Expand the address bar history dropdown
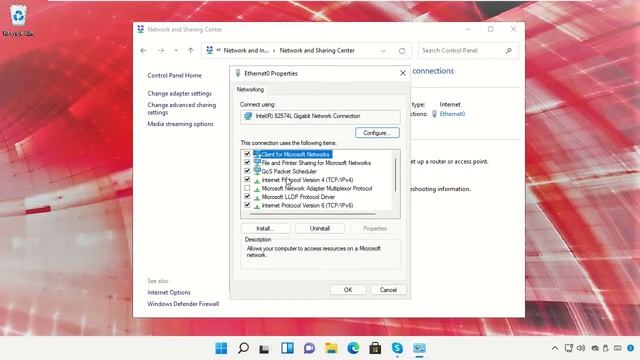 383,51
